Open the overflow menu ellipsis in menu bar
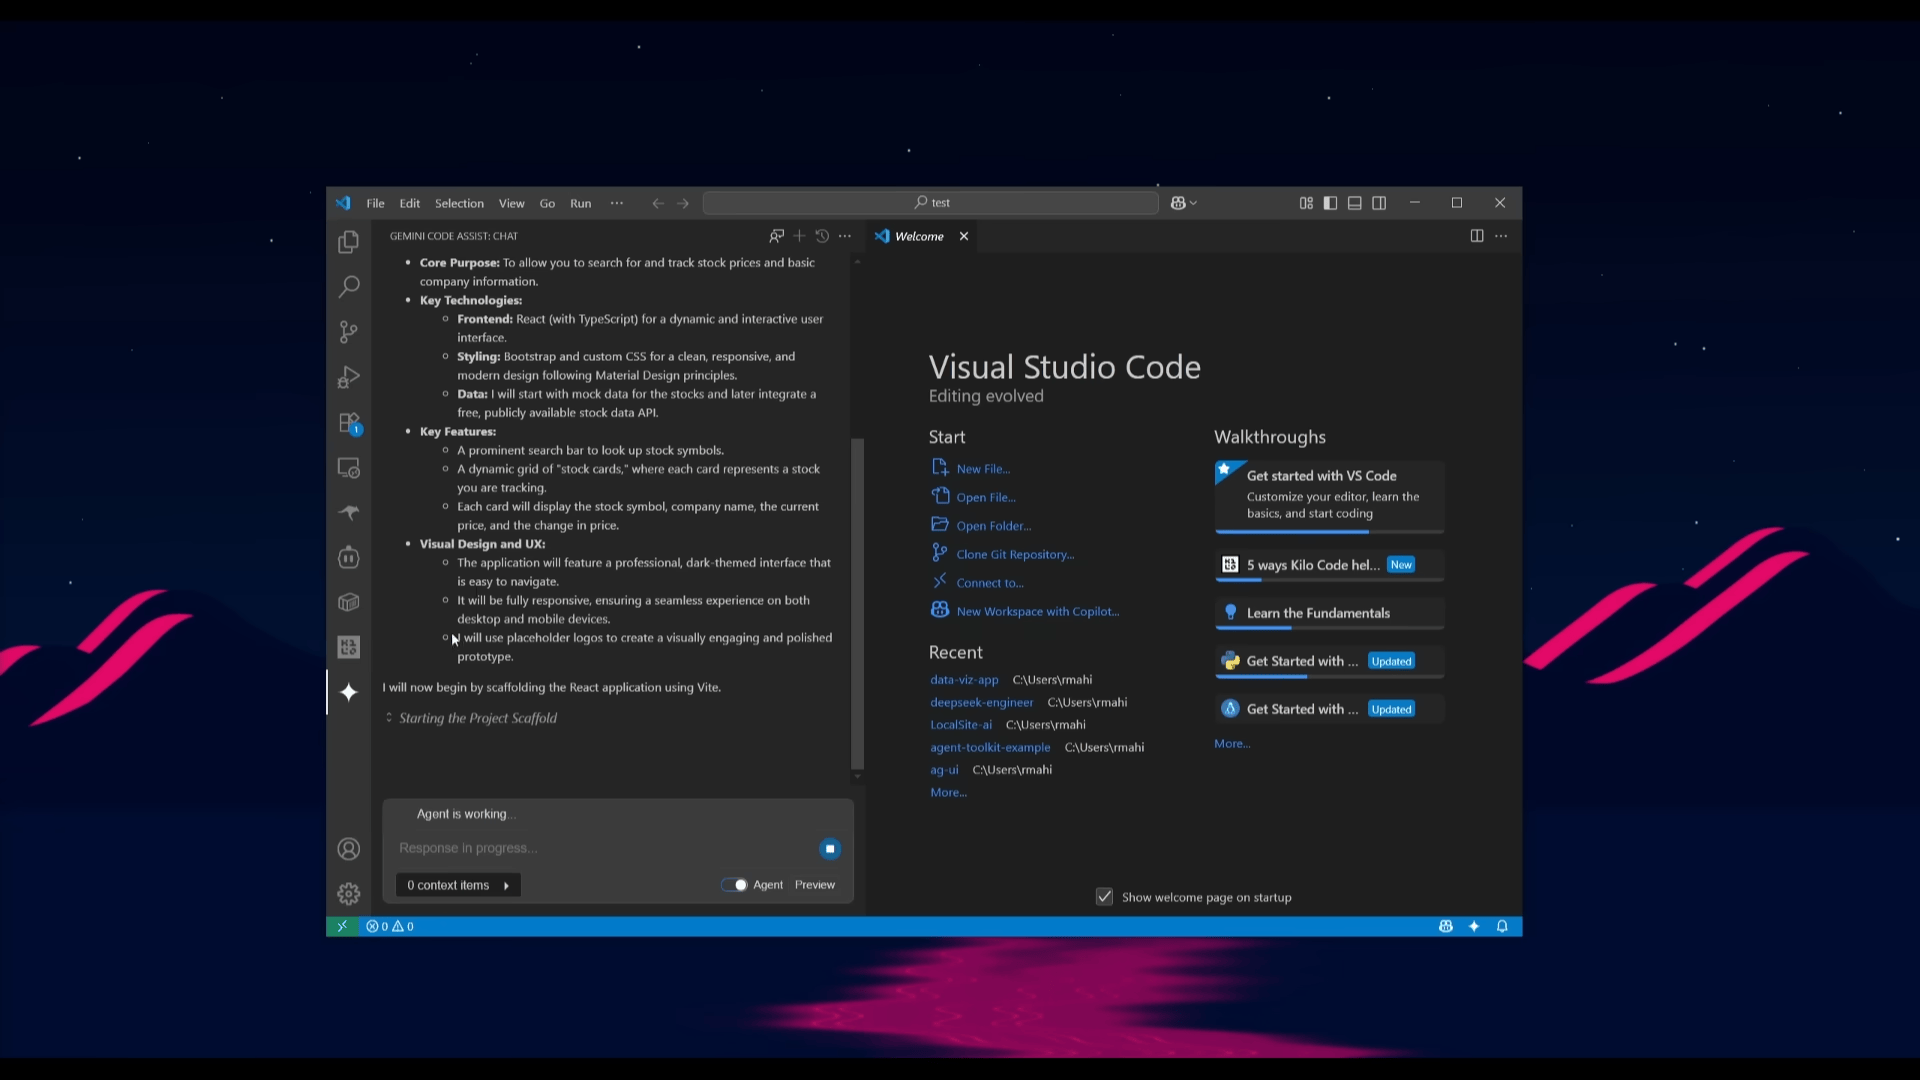 tap(617, 203)
